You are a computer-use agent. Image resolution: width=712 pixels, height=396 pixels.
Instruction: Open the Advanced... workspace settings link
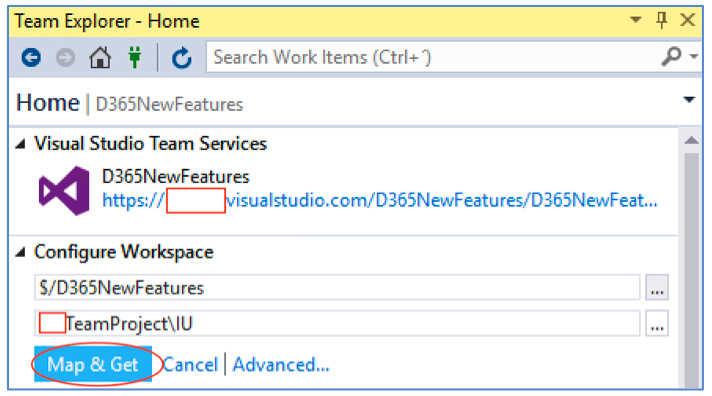(281, 365)
